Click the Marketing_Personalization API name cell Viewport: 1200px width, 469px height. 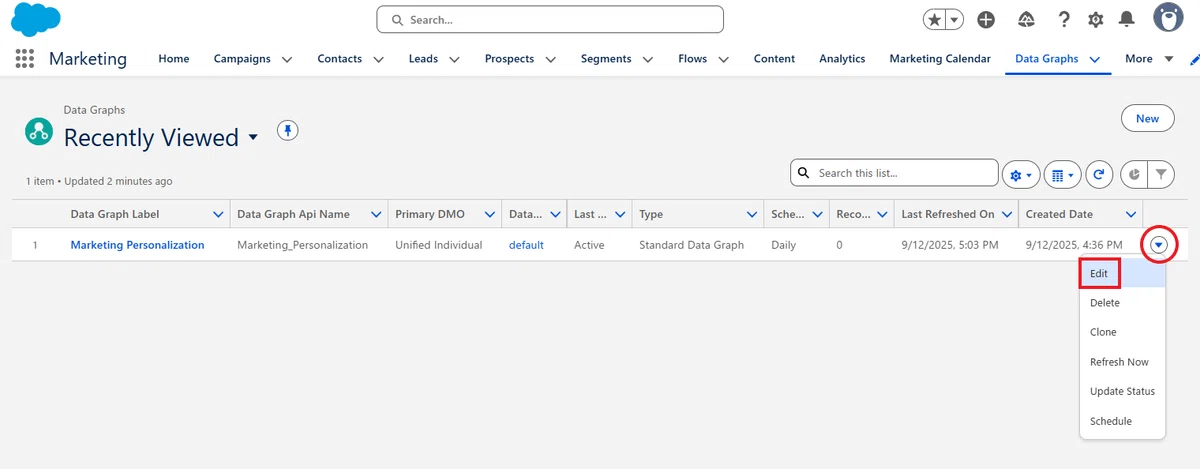click(x=302, y=245)
